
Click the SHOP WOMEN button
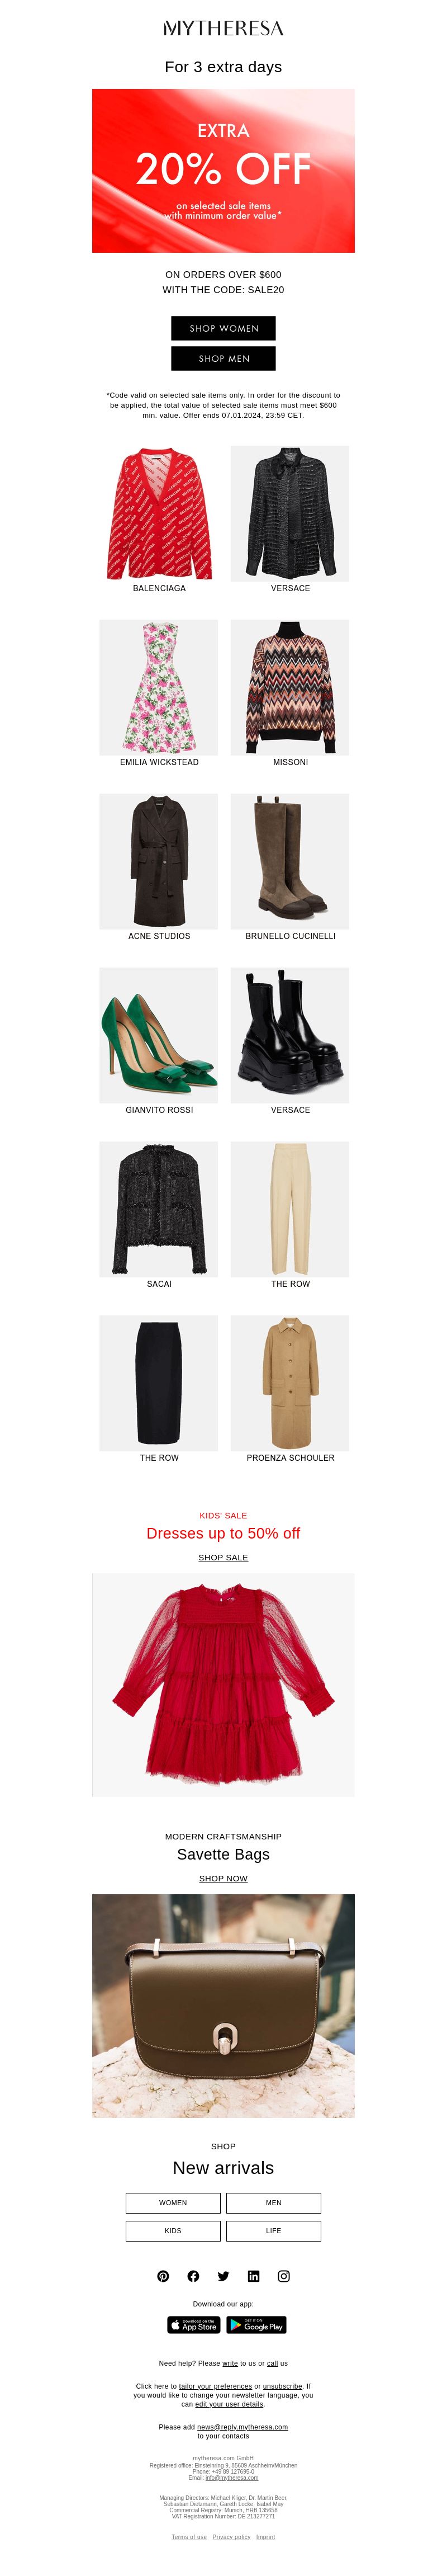point(223,328)
